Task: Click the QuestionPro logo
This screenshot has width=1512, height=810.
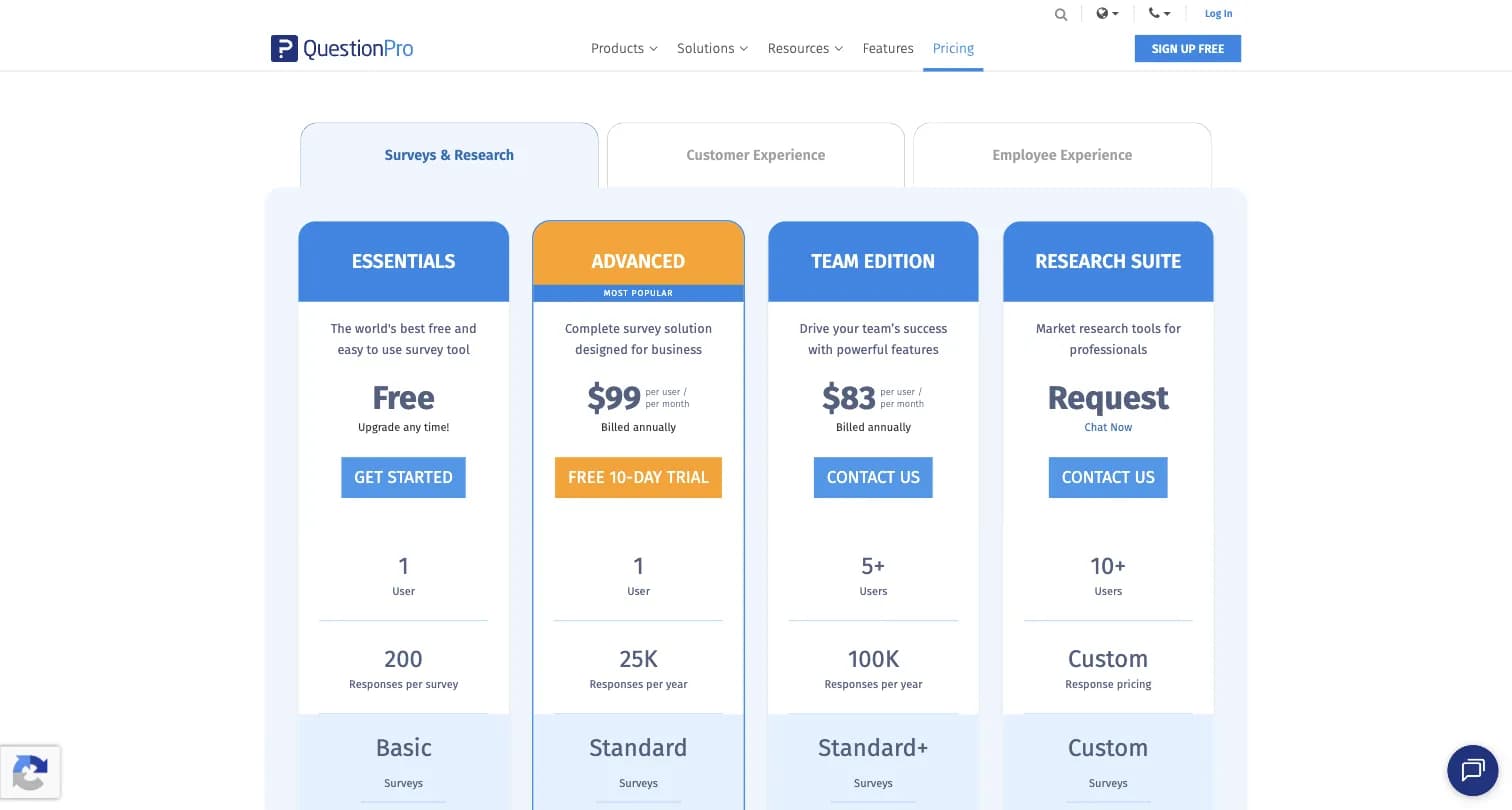Action: (342, 48)
